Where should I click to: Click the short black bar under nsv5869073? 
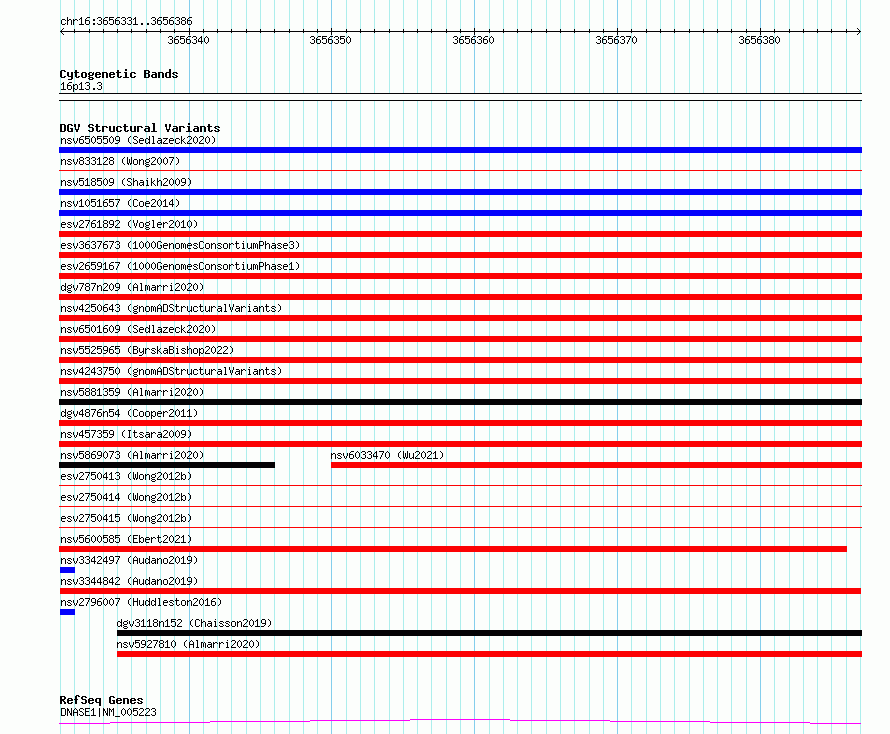167,465
